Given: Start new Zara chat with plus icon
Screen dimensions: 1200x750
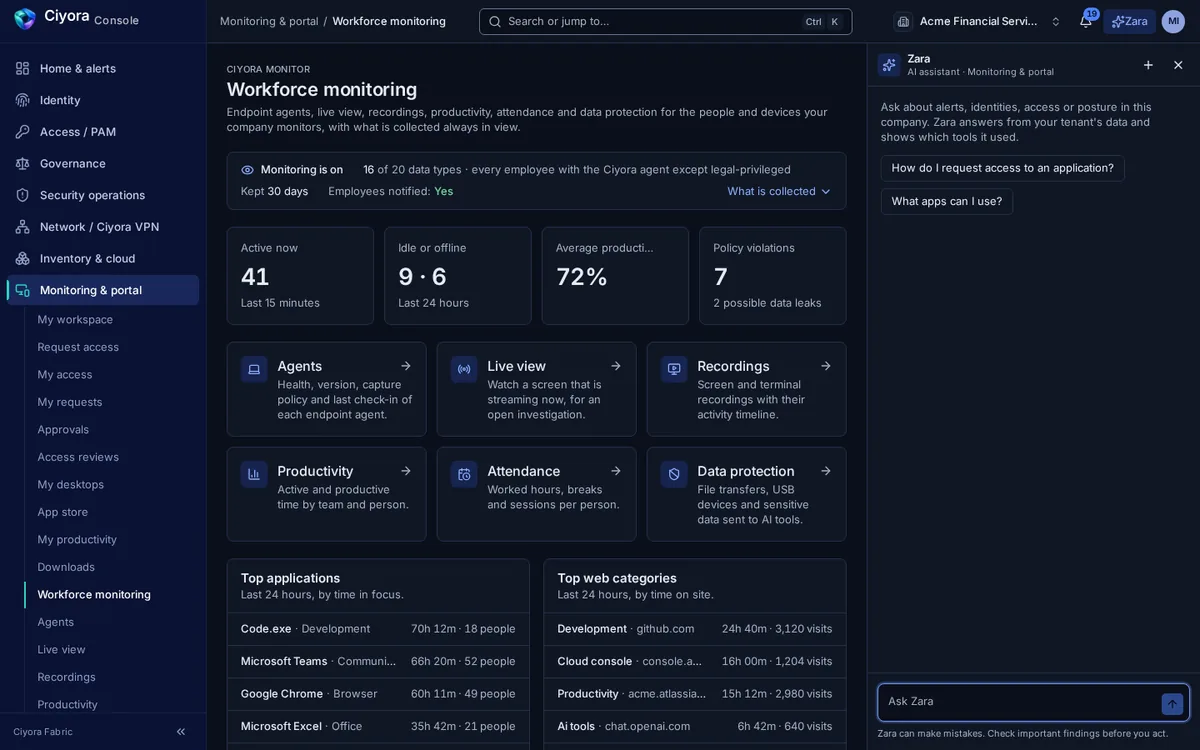Looking at the screenshot, I should [1148, 65].
